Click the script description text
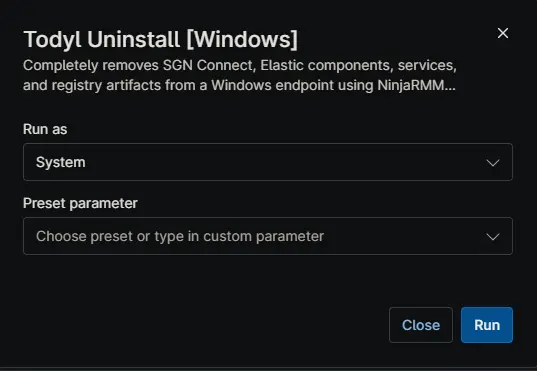537x371 pixels. coord(239,75)
